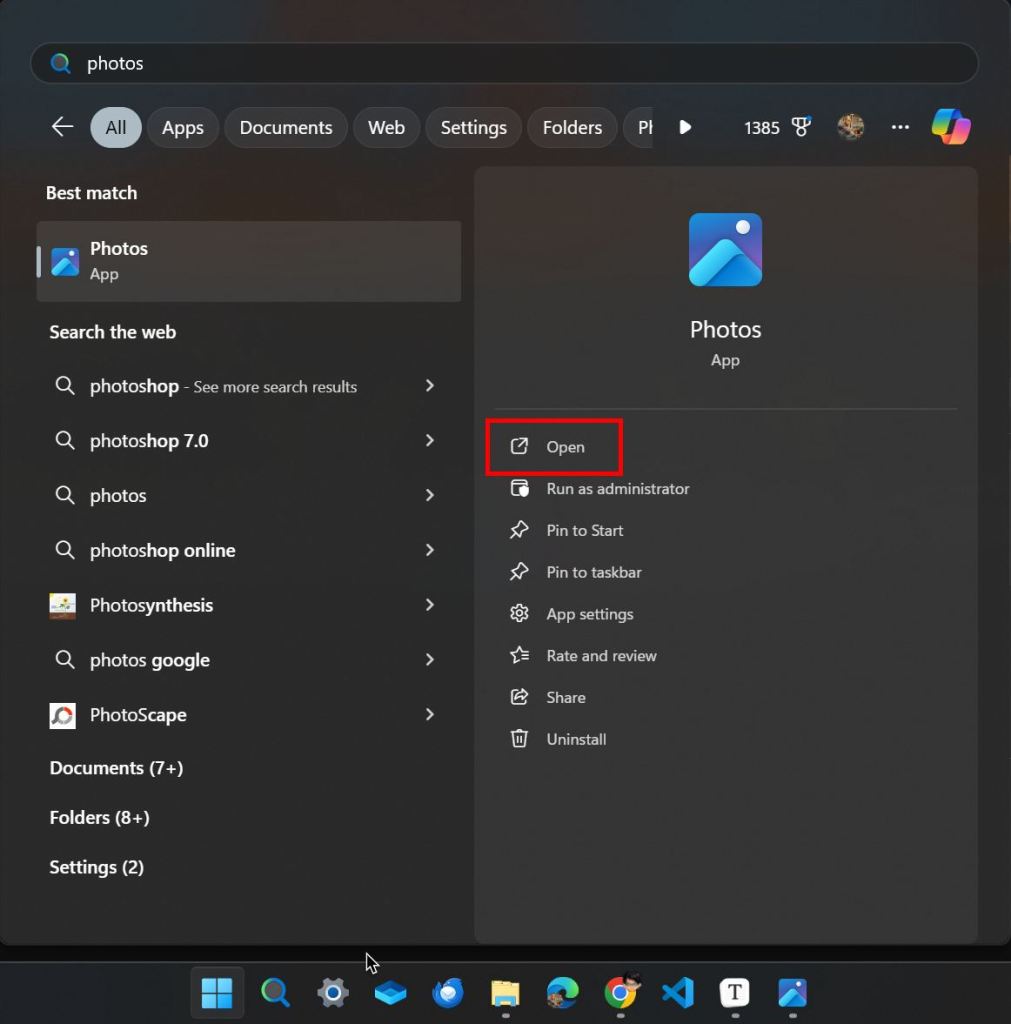The height and width of the screenshot is (1024, 1011).
Task: Select the photoshop online web suggestion
Action: point(163,551)
